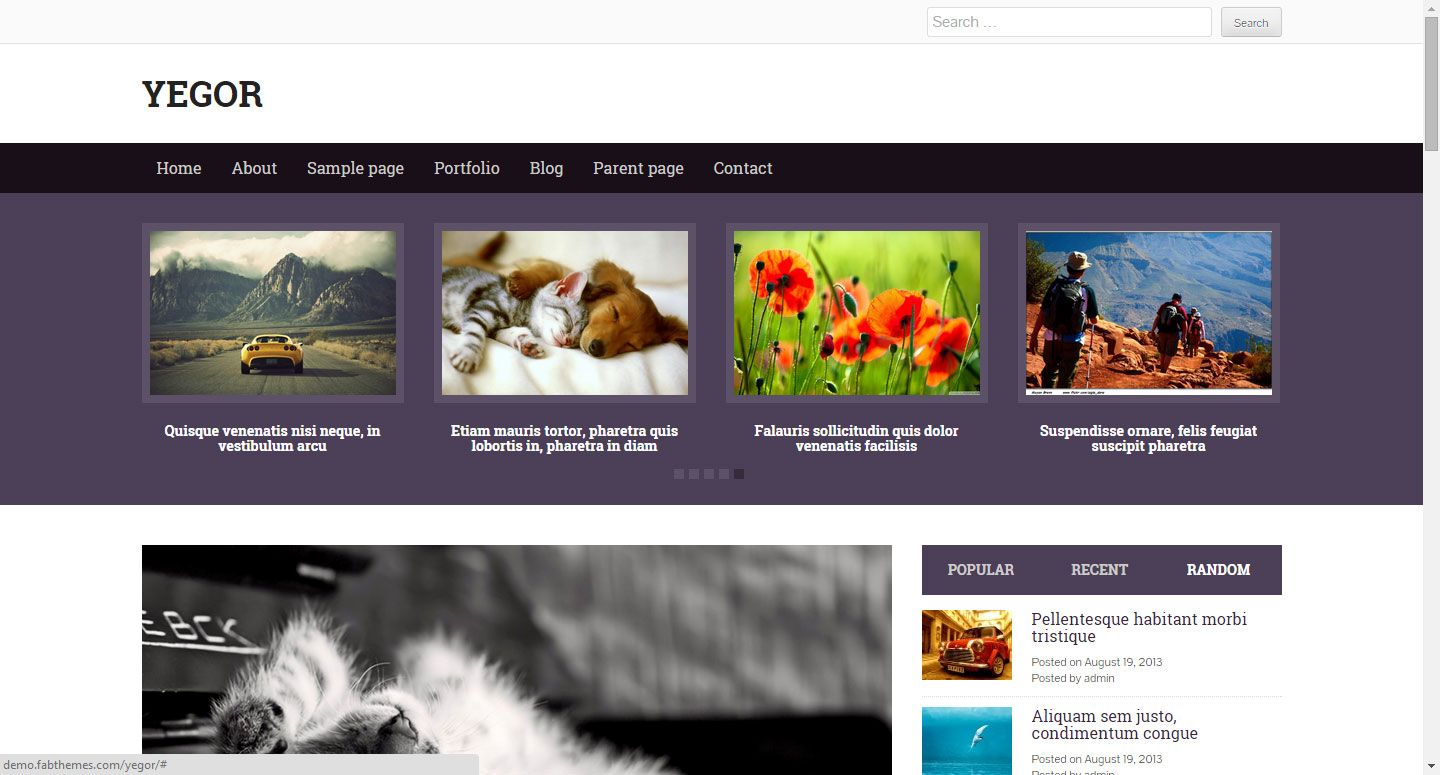Open post 'Quisque venenatis nisi neque' title
1440x775 pixels.
point(273,438)
